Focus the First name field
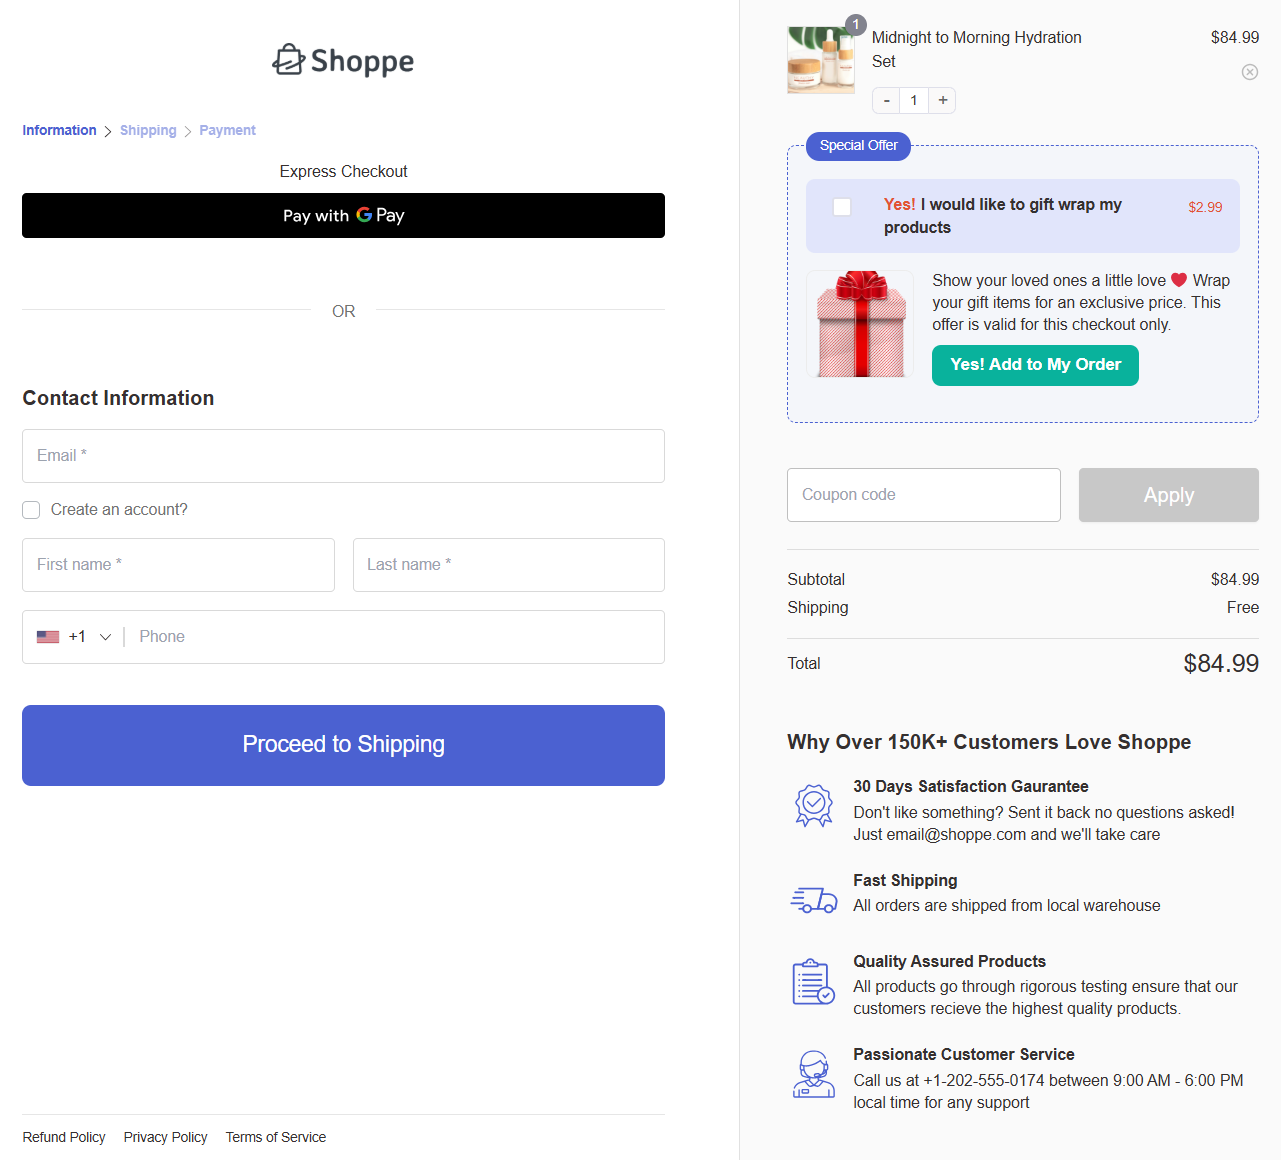1281x1160 pixels. 178,565
